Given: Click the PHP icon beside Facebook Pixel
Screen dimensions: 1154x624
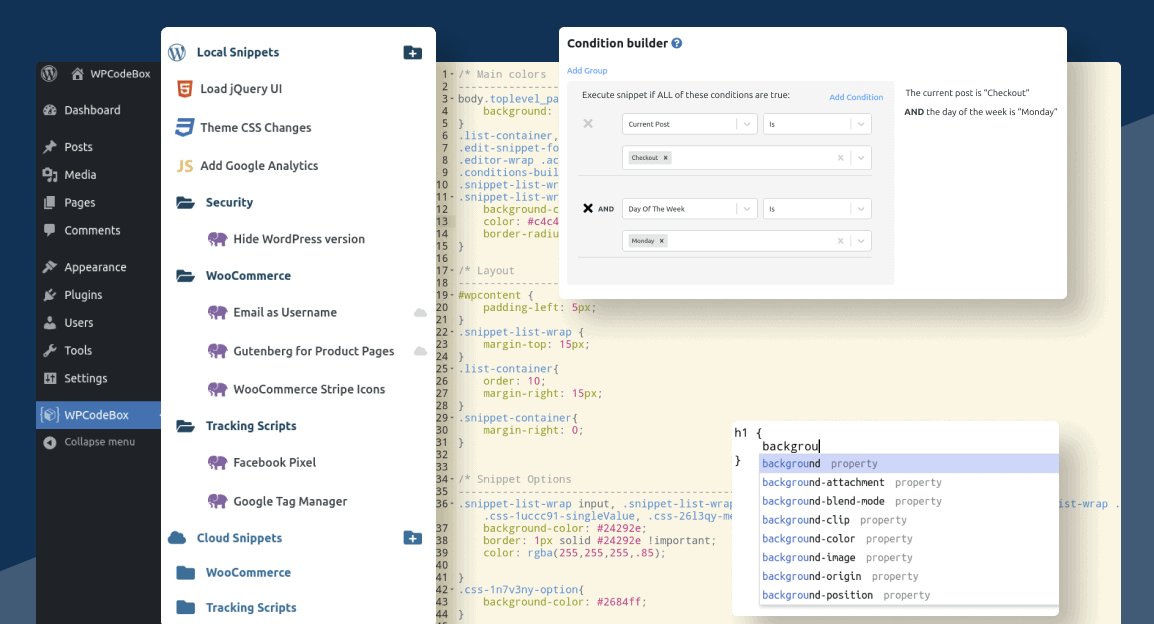Looking at the screenshot, I should 217,463.
